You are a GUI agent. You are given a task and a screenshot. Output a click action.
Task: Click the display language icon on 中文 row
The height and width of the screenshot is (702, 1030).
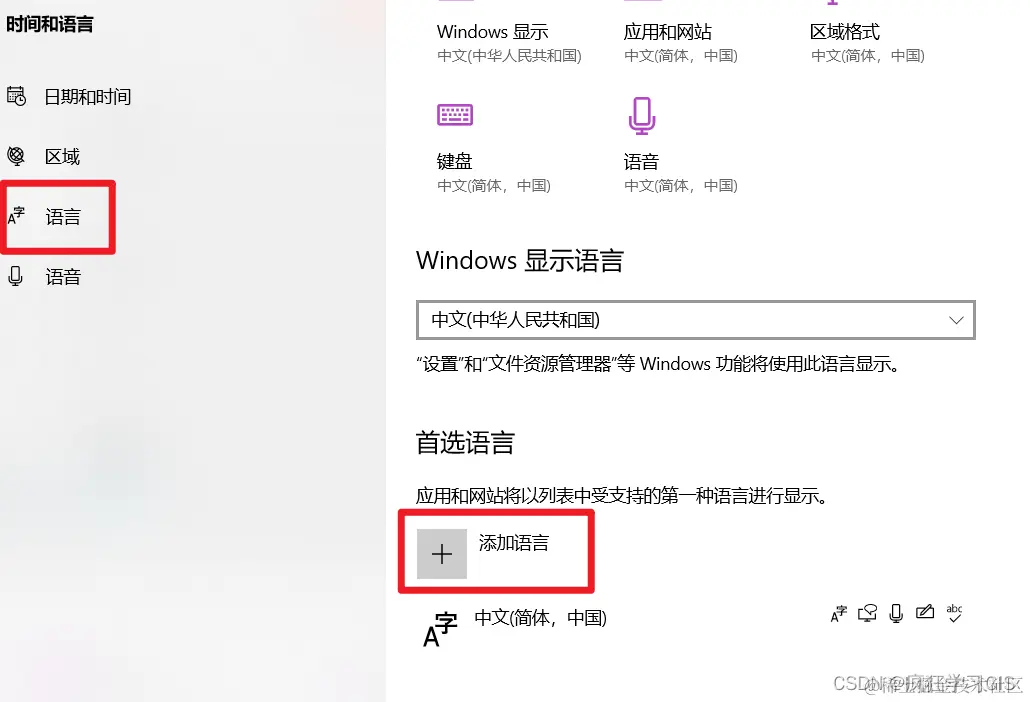pos(839,613)
